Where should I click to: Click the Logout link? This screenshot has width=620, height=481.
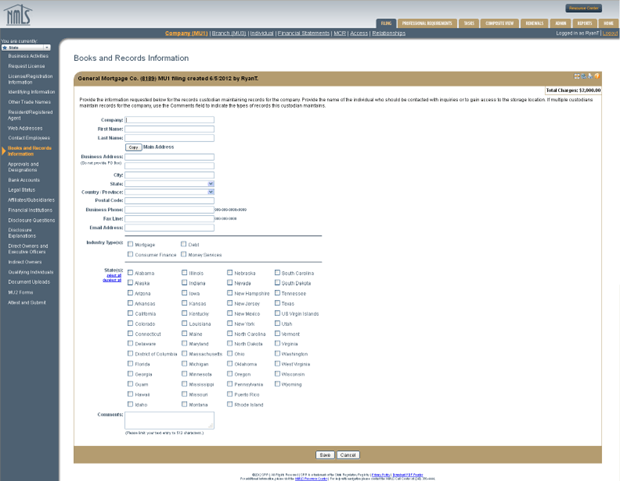[x=610, y=33]
